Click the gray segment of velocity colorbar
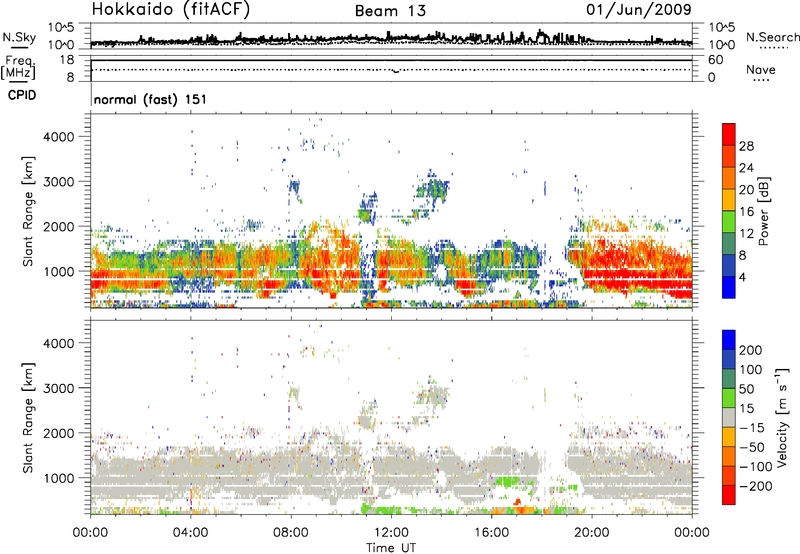The height and width of the screenshot is (554, 800). tap(729, 417)
